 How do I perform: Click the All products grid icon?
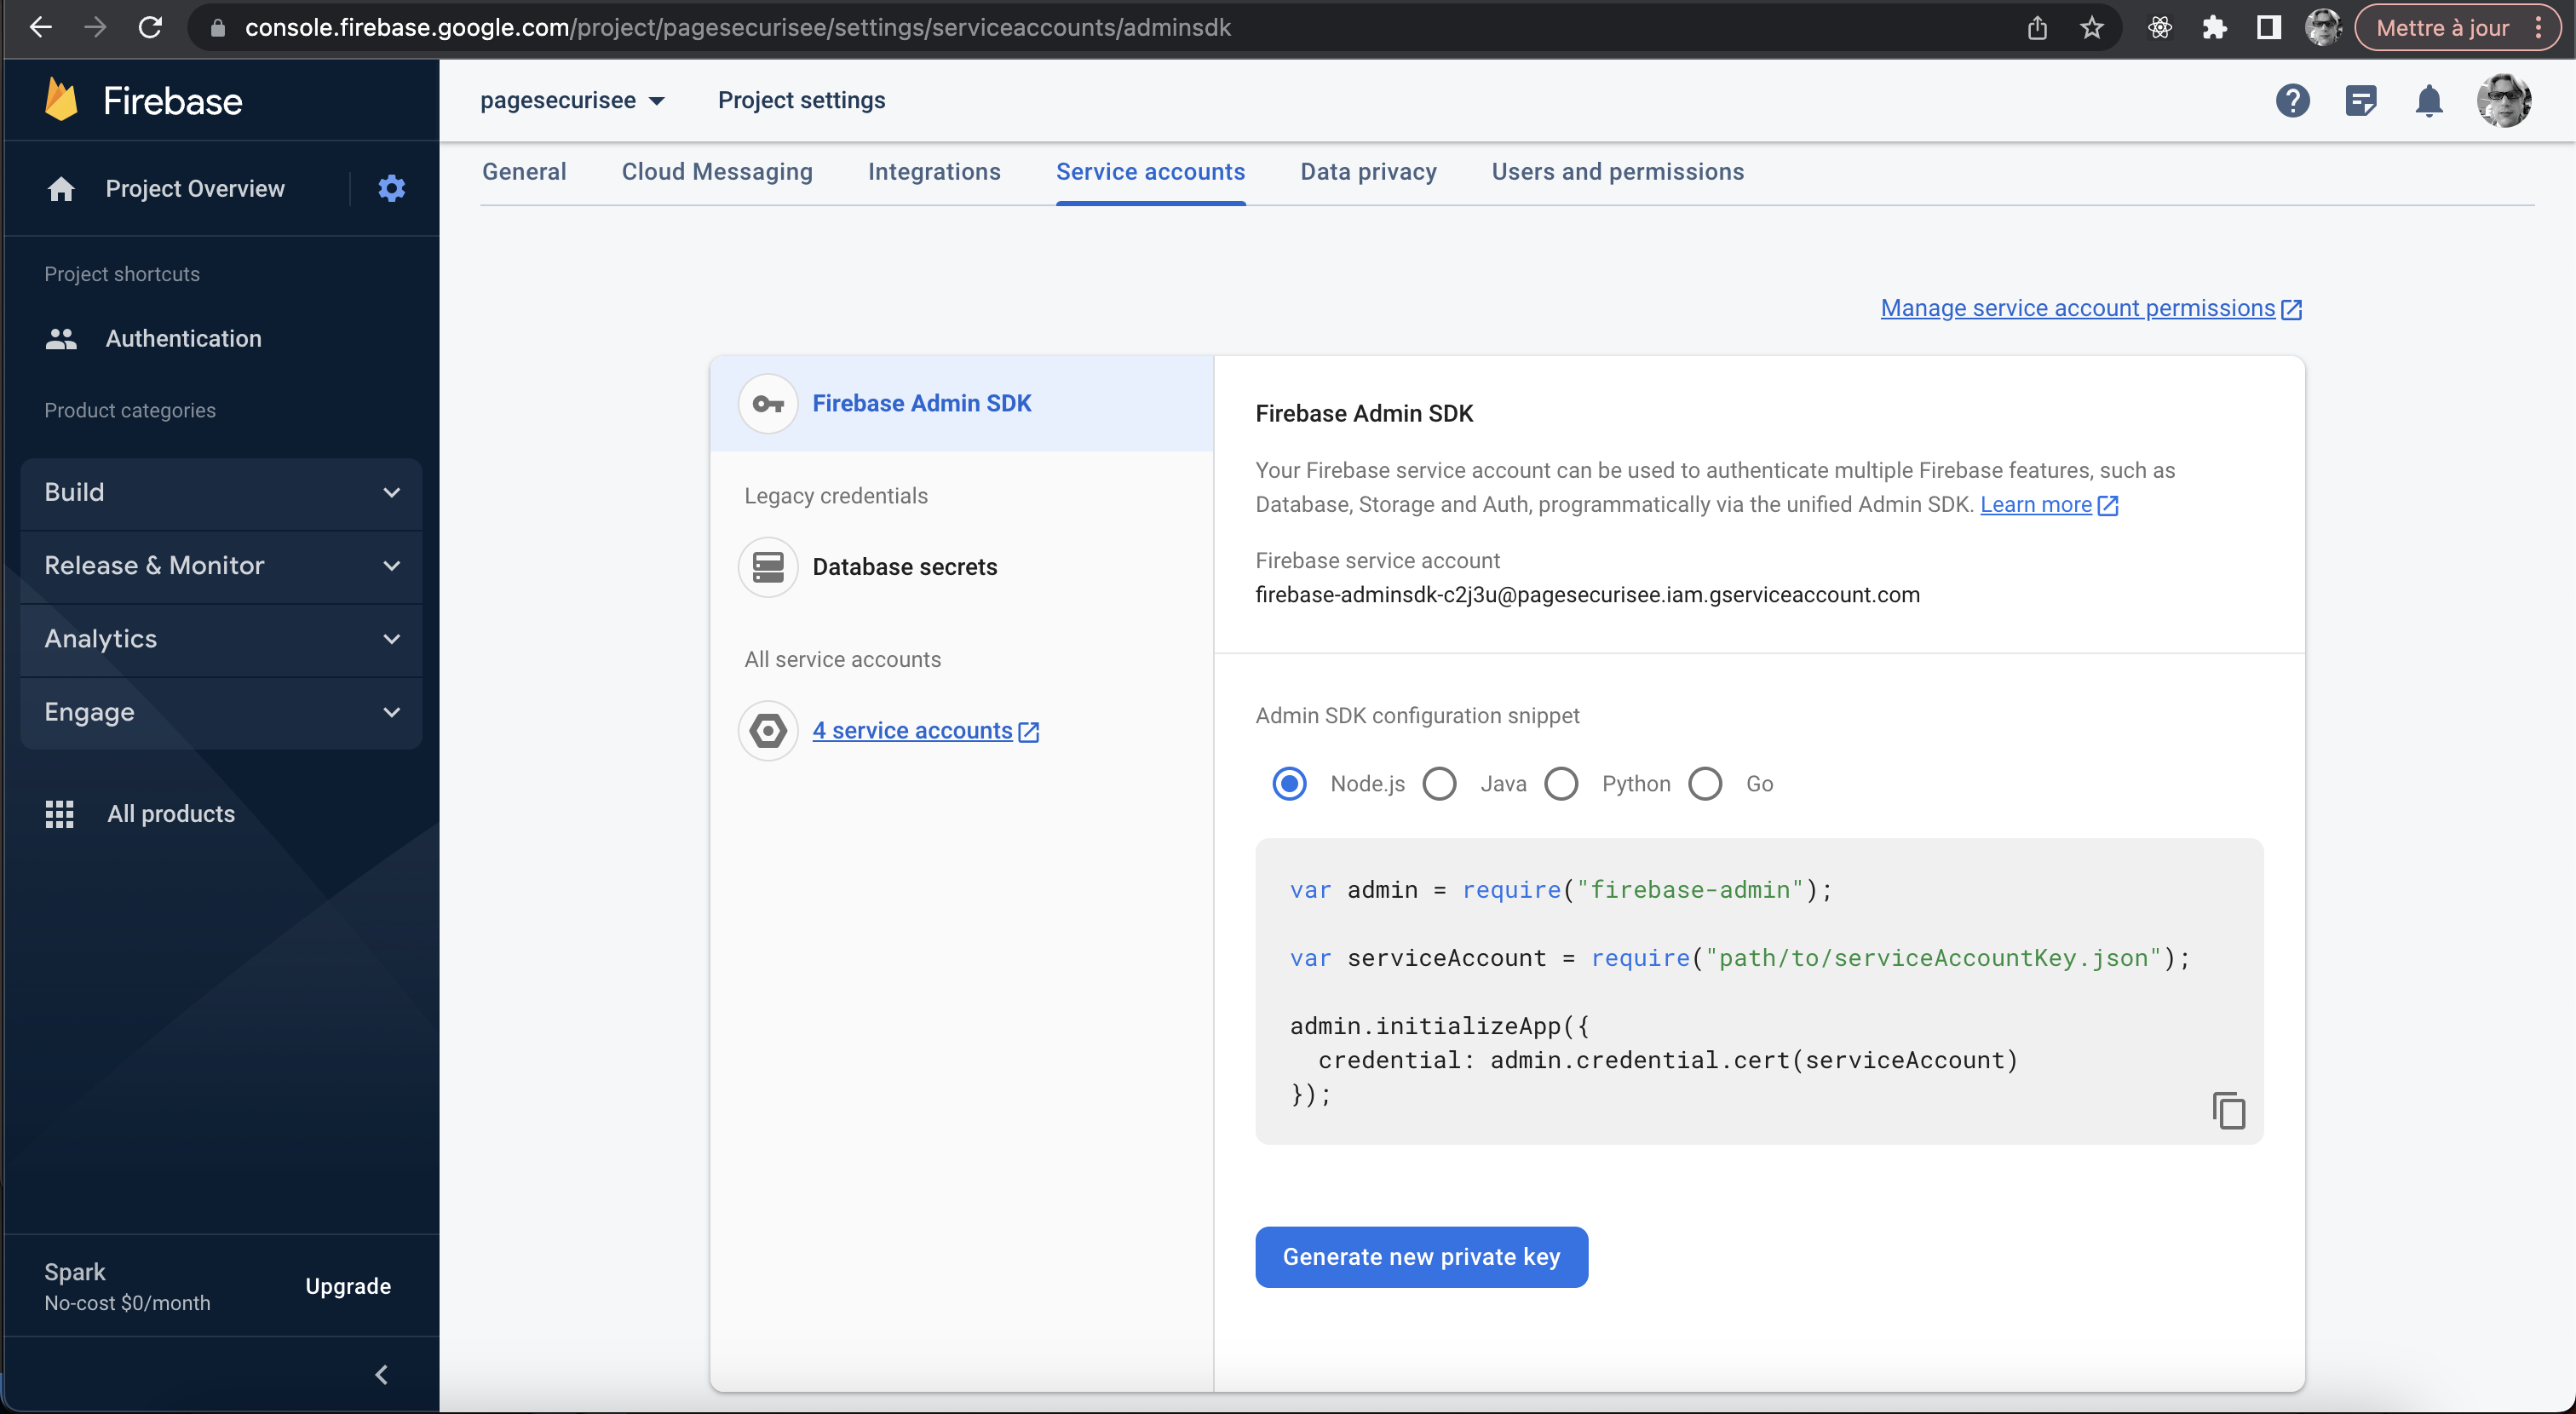click(60, 814)
